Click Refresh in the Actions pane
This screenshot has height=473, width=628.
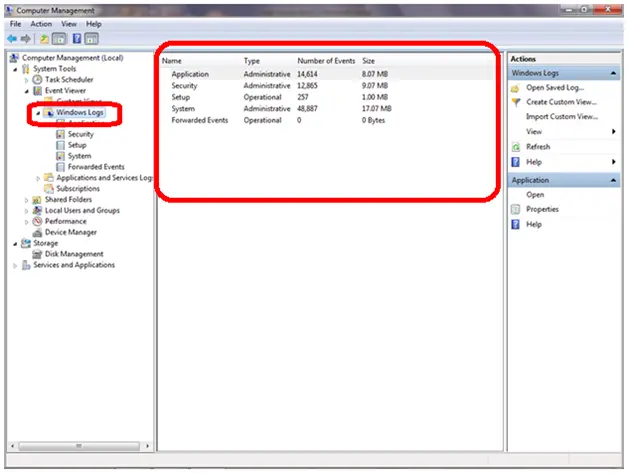(x=538, y=147)
